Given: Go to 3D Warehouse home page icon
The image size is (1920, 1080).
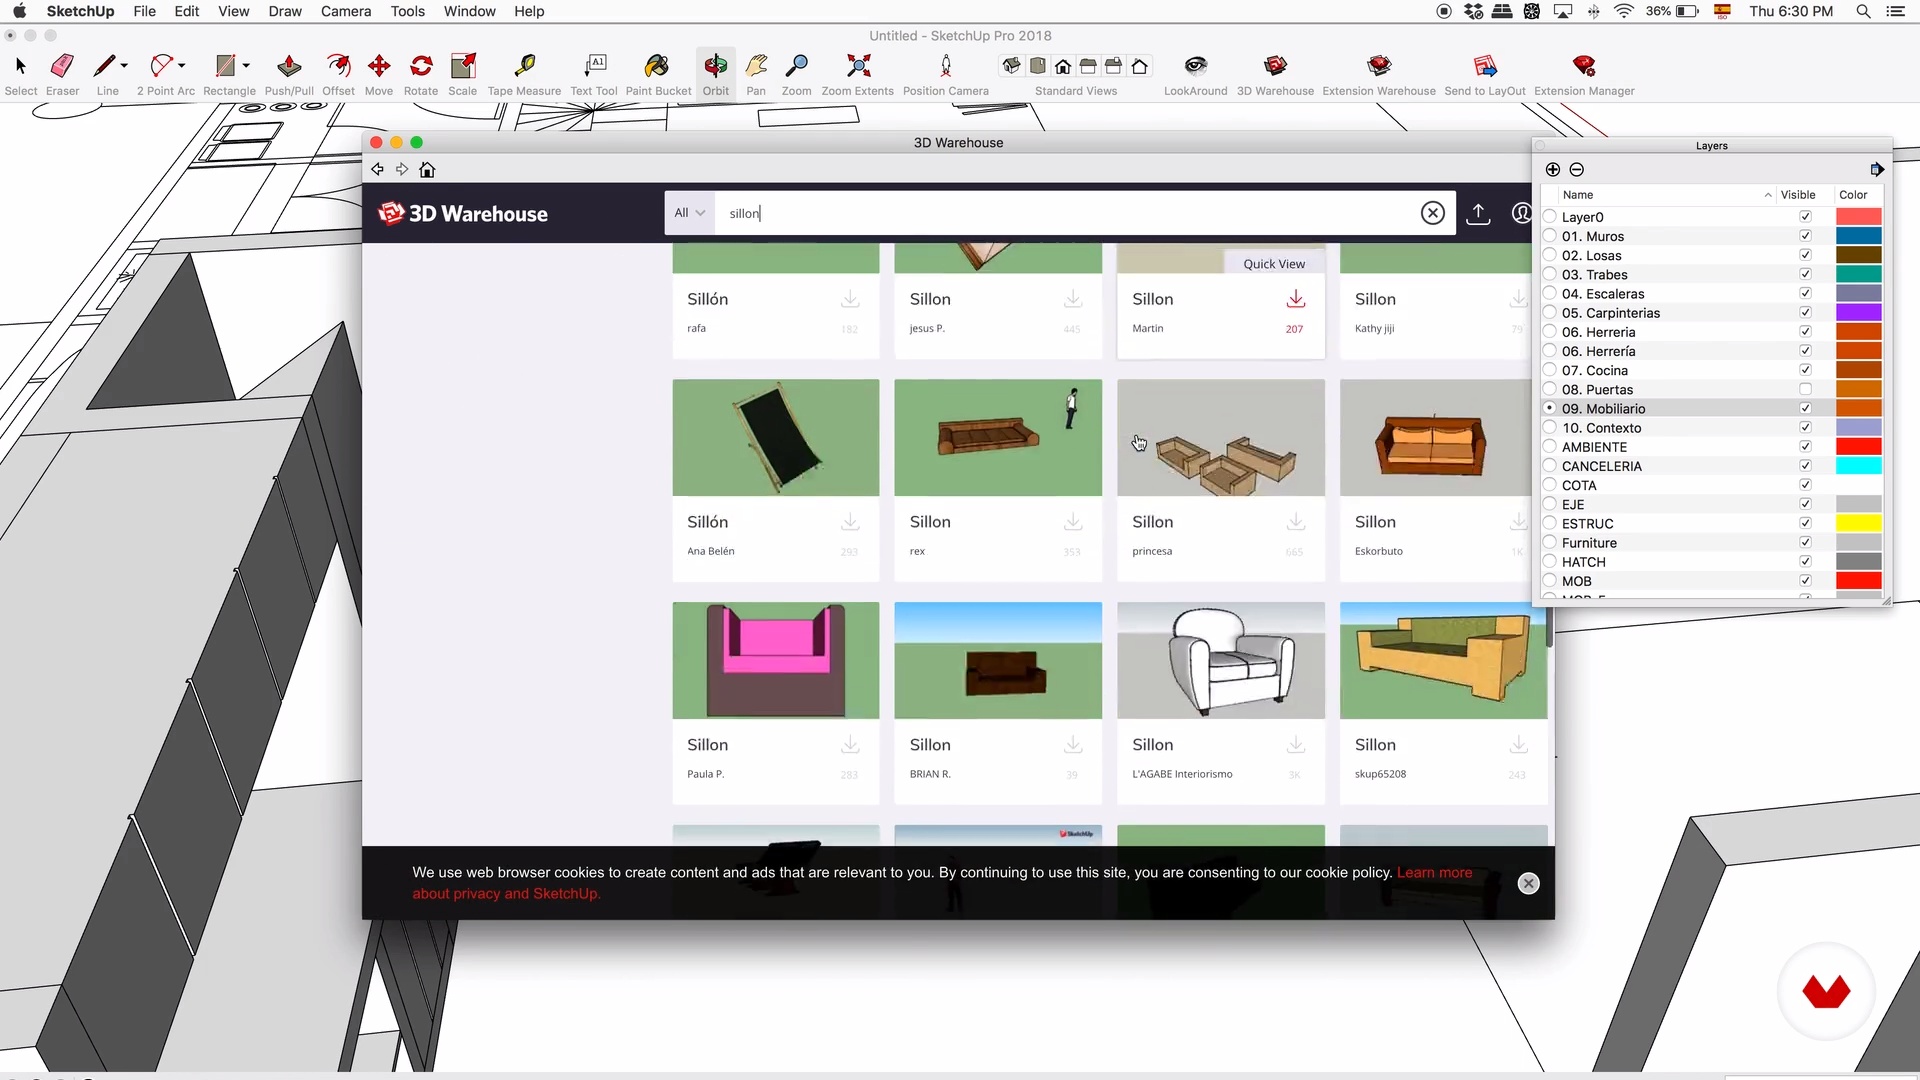Looking at the screenshot, I should click(427, 170).
